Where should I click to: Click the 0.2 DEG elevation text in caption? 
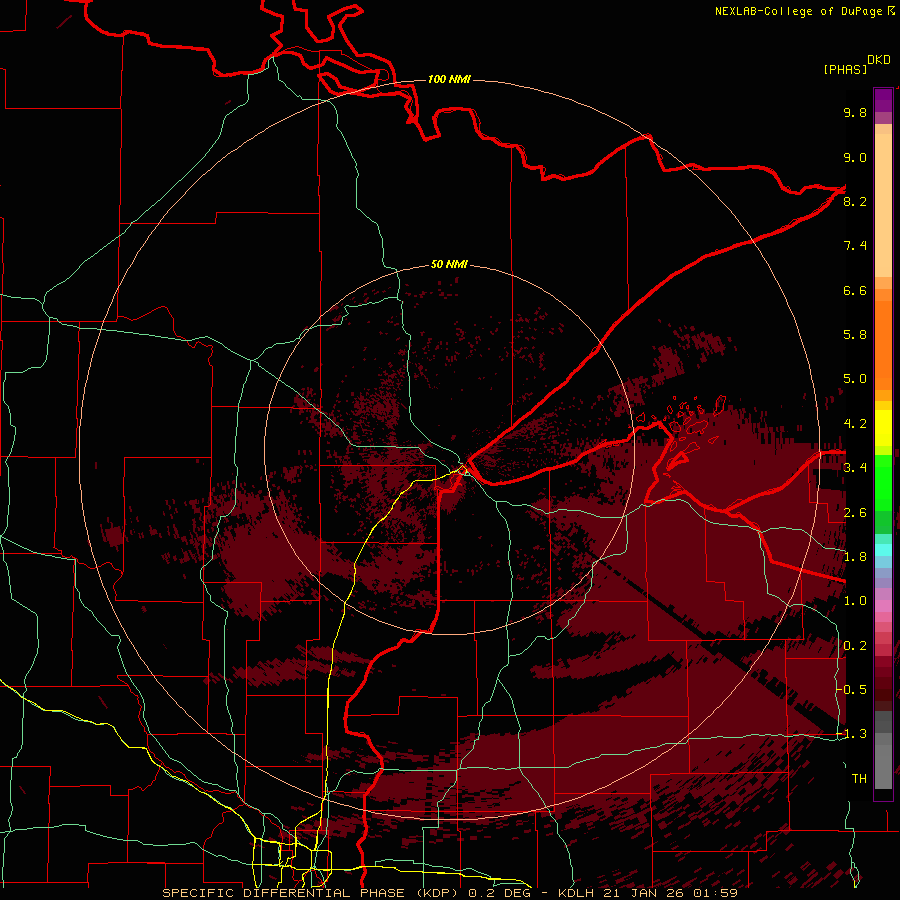498,893
